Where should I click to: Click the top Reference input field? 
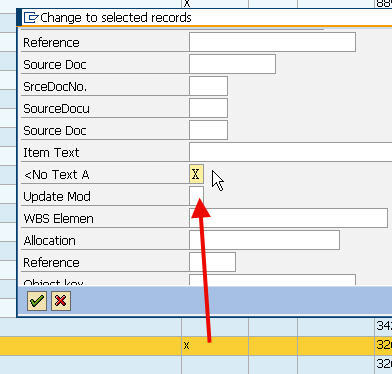pyautogui.click(x=272, y=42)
